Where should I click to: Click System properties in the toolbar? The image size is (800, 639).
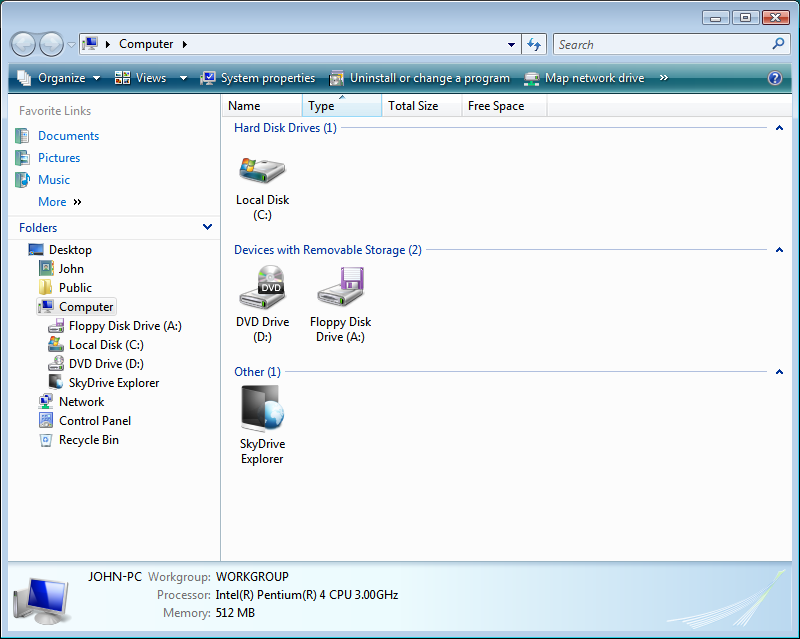(258, 78)
